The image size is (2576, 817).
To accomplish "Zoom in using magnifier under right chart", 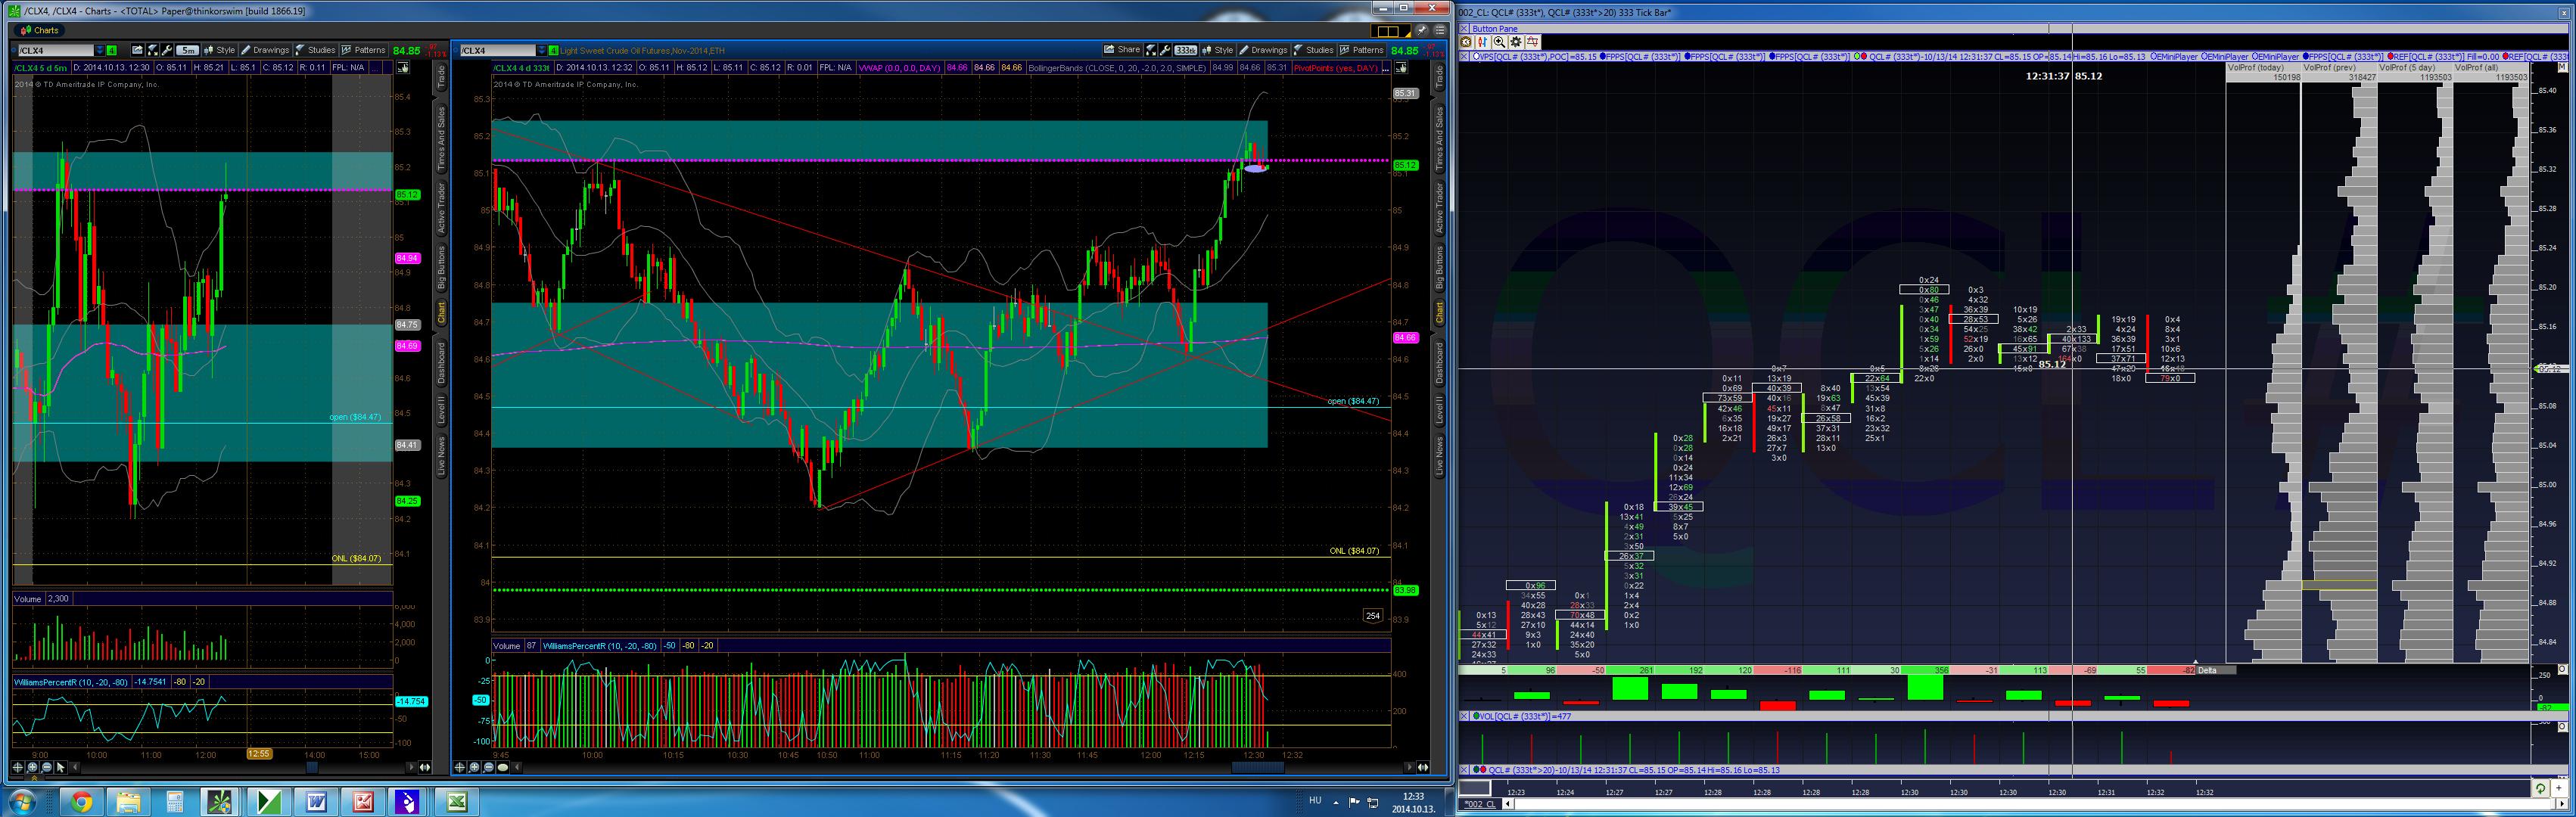I will click(x=474, y=767).
